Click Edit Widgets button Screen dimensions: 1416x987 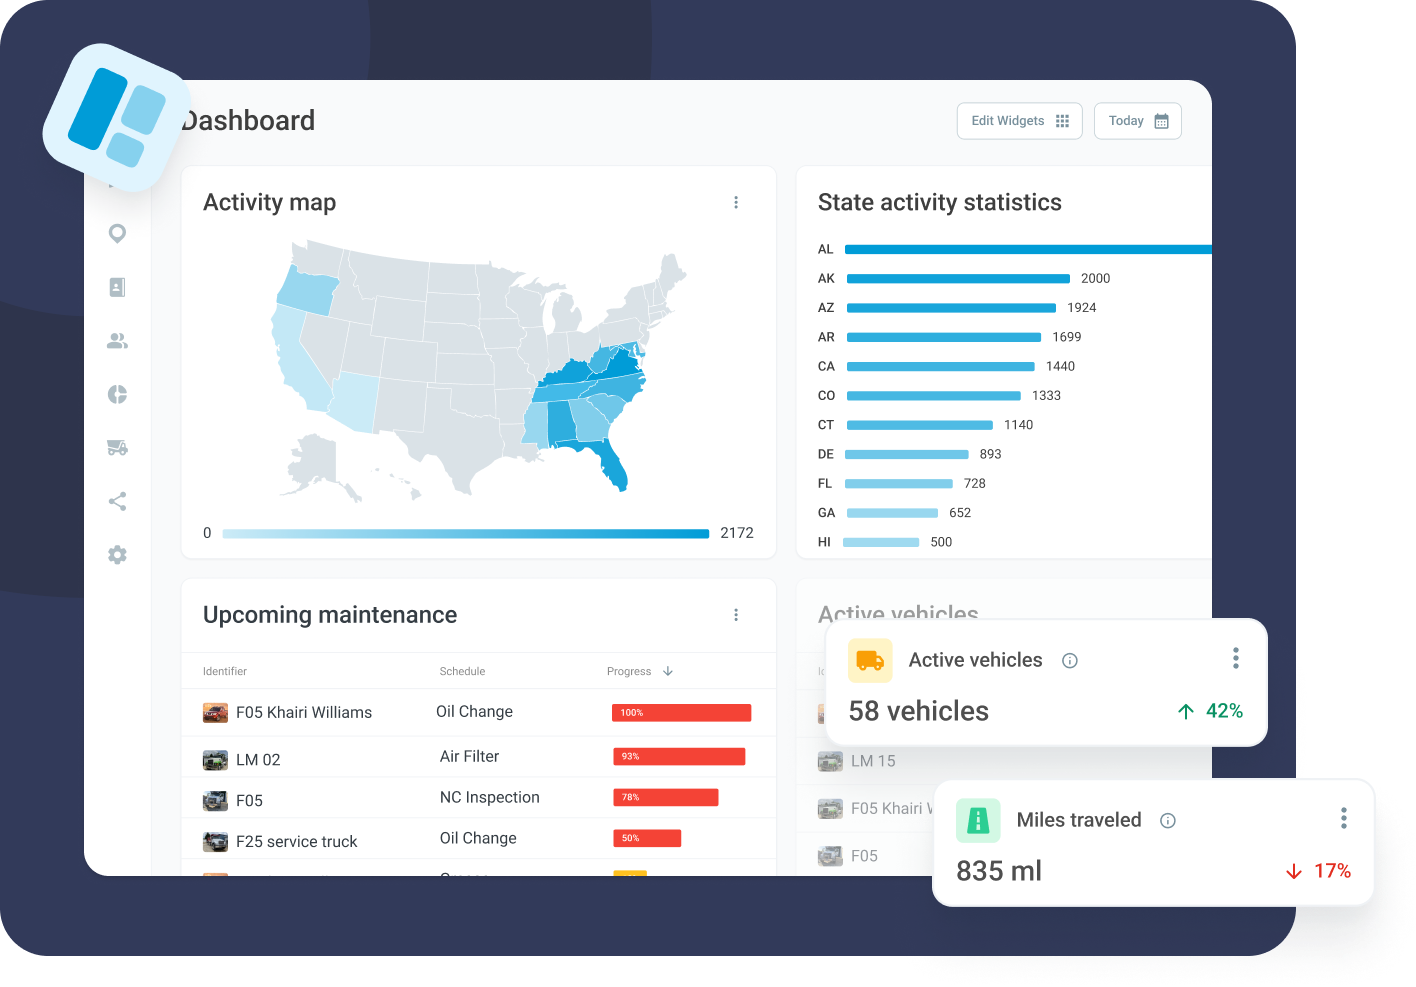coord(1019,121)
